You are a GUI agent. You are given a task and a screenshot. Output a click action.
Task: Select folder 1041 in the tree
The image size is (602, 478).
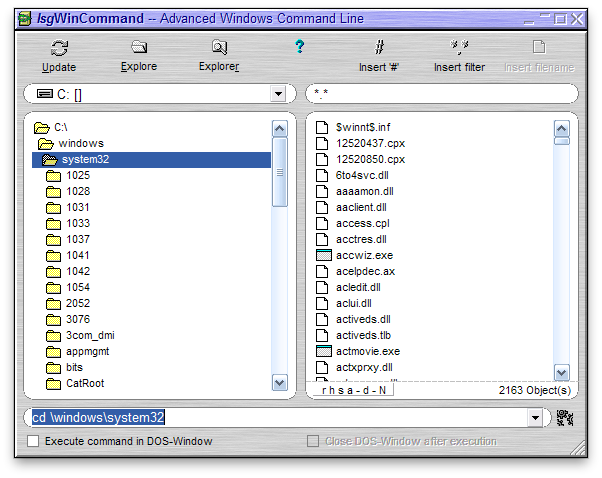click(x=78, y=256)
